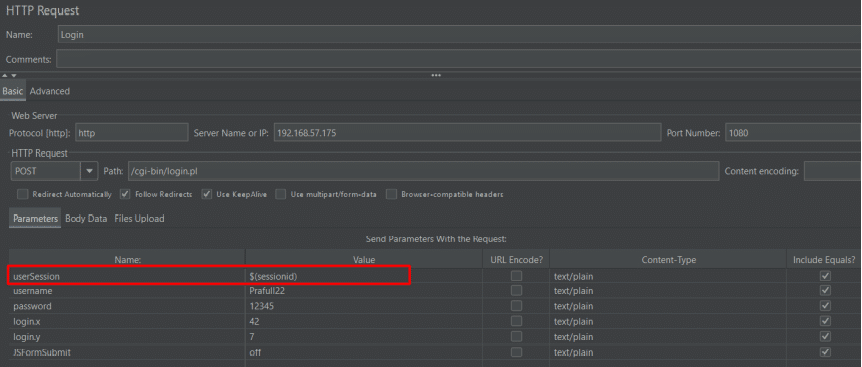Uncheck Include Equals for userSession row

(825, 276)
